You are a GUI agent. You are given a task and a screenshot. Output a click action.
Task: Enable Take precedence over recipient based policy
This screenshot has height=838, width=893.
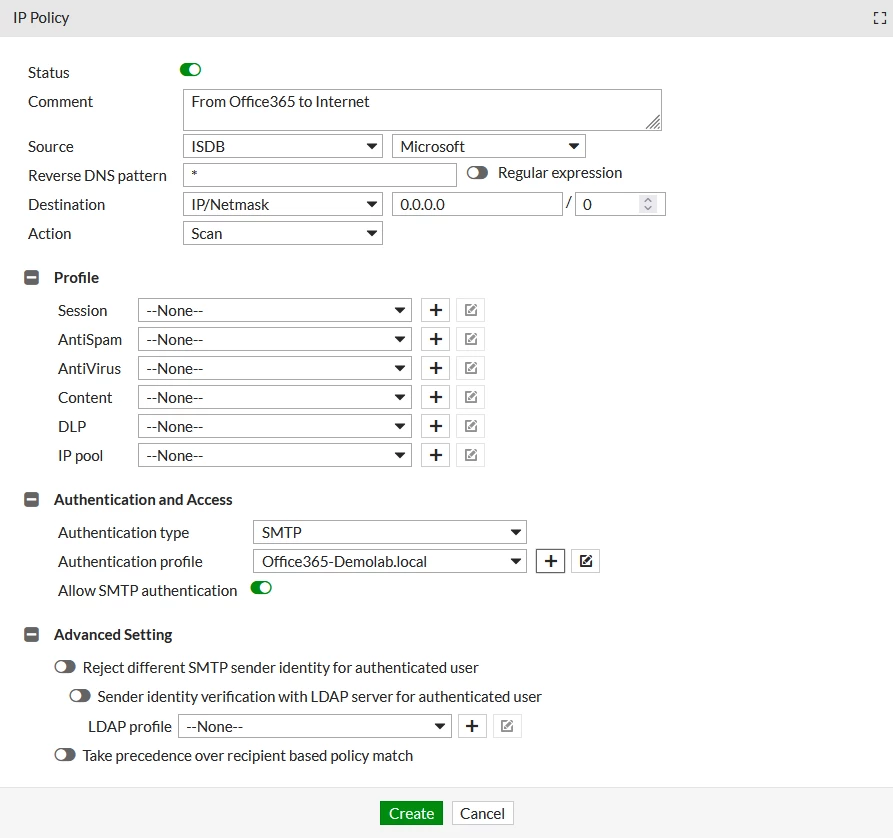(65, 755)
